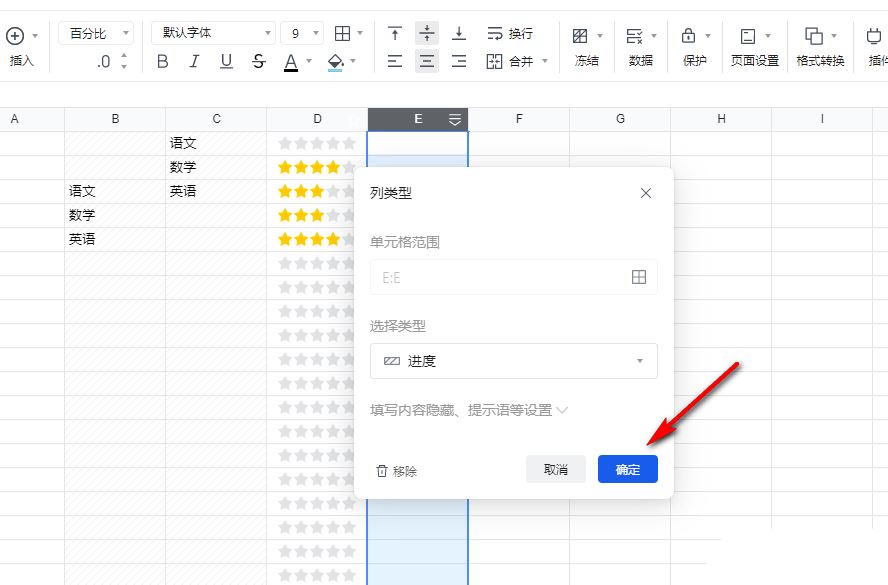Confirm with the 确定 button
Viewport: 888px width, 585px height.
pyautogui.click(x=628, y=468)
